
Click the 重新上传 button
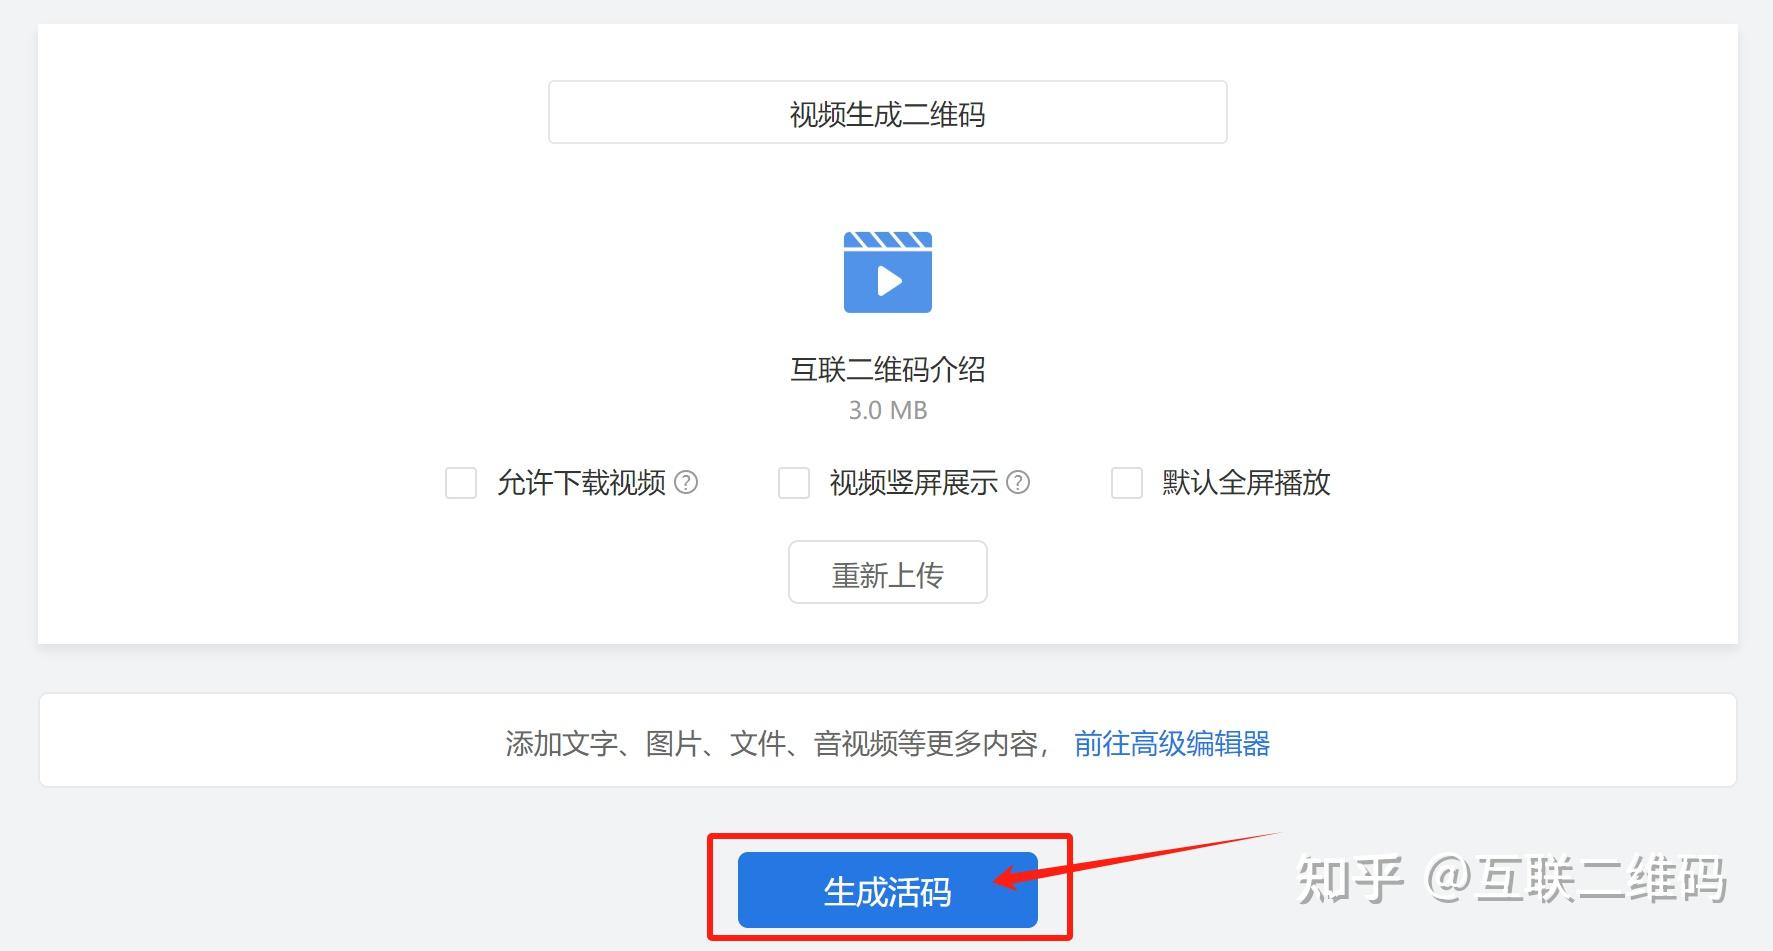pyautogui.click(x=888, y=572)
